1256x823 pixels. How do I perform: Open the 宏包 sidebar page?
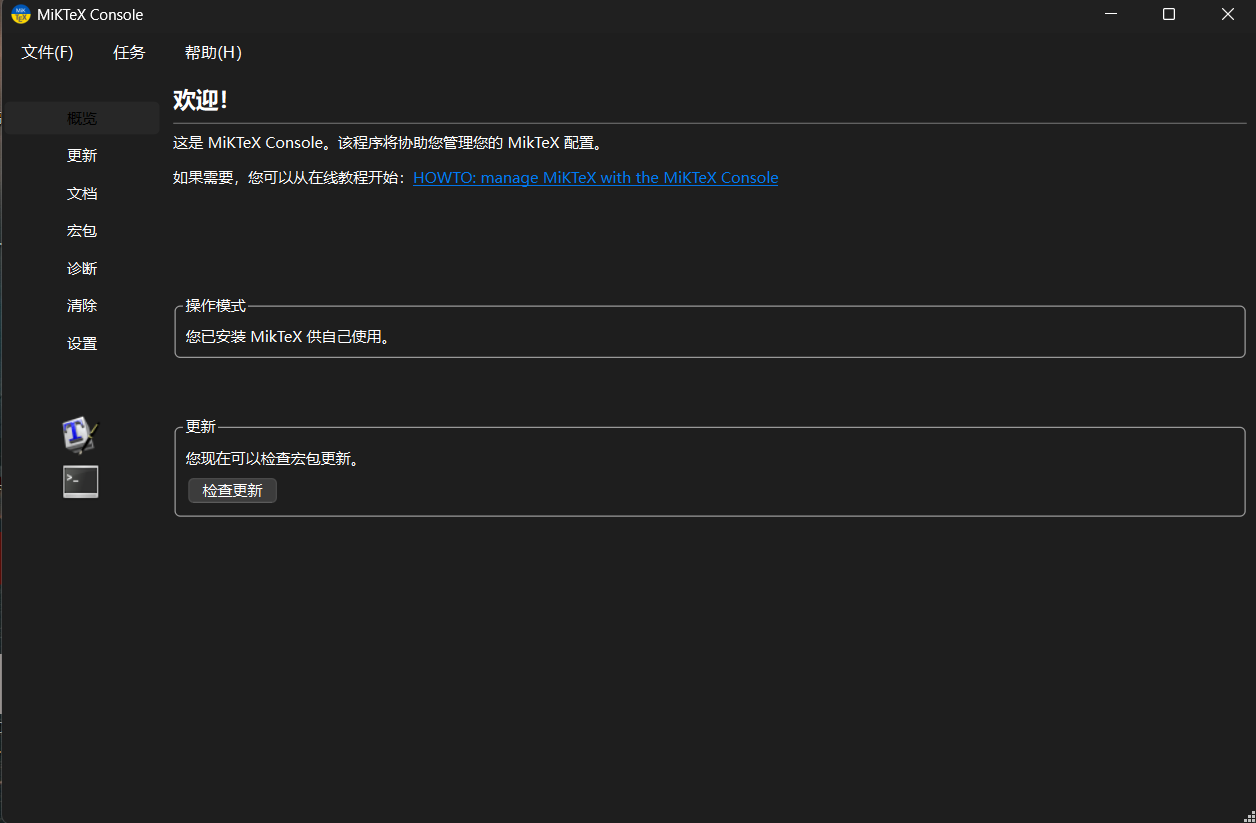tap(82, 231)
